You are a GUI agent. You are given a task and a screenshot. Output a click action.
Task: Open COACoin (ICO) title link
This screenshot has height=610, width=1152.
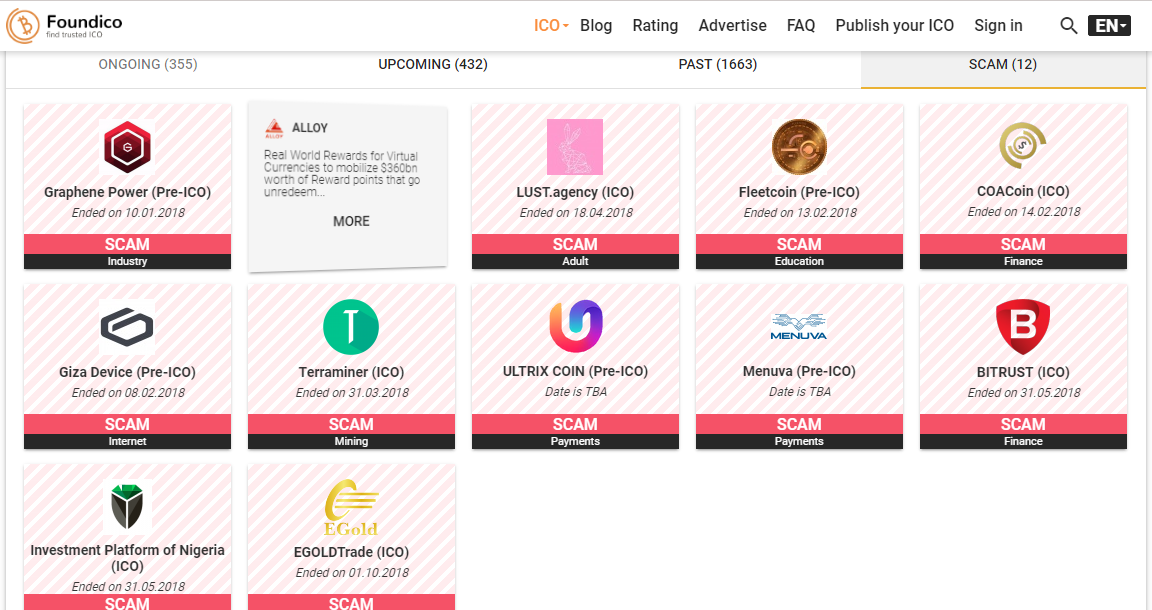point(1023,191)
